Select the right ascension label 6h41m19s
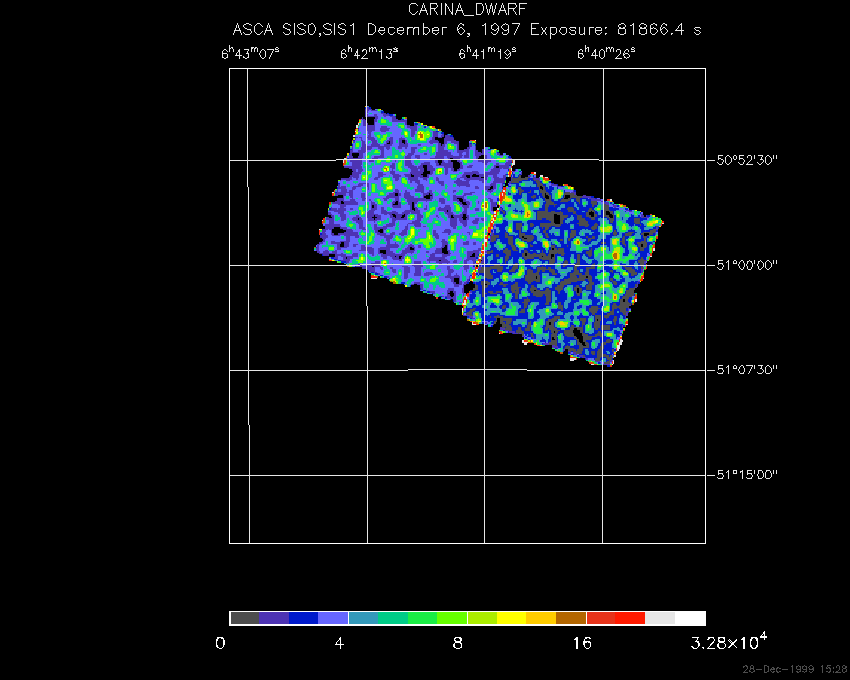The height and width of the screenshot is (680, 850). 487,53
